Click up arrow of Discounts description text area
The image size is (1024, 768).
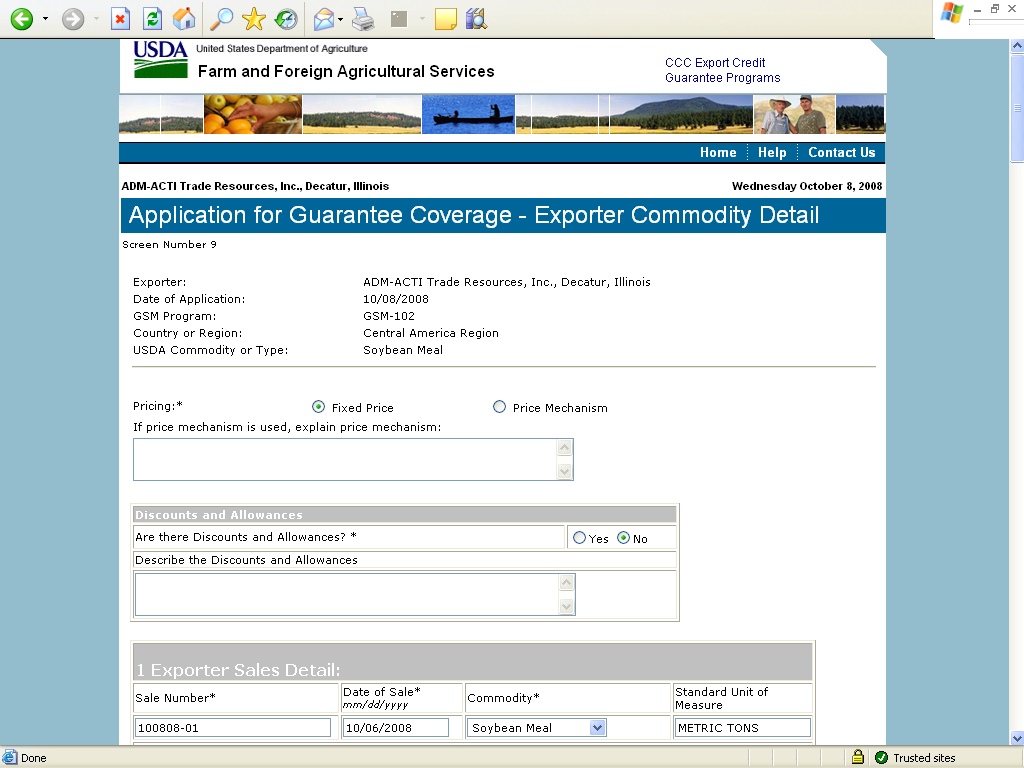click(x=567, y=583)
